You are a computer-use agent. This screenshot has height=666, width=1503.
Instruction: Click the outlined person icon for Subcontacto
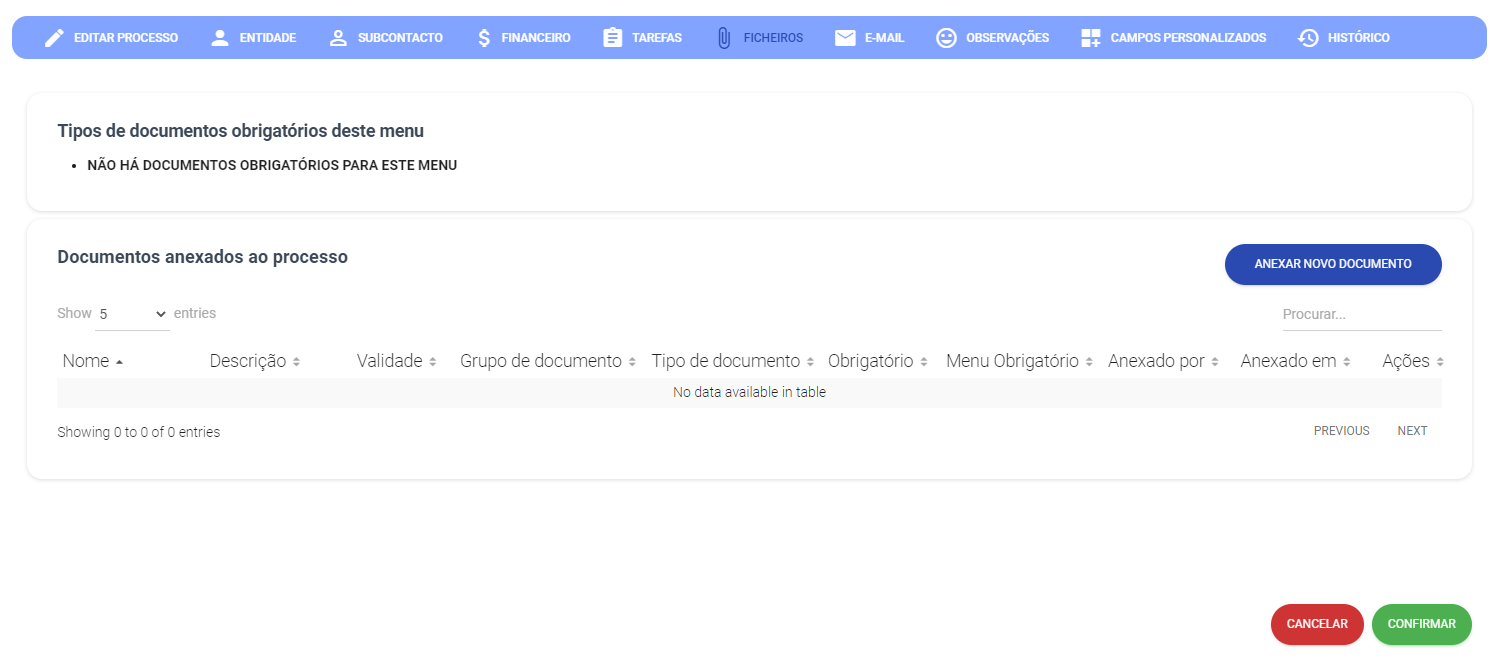pos(338,38)
